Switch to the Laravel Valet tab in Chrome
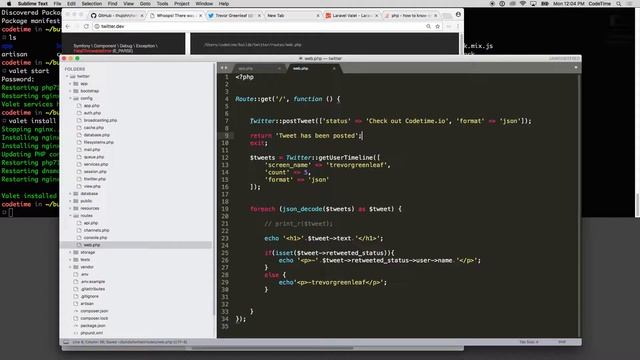Screen dimensions: 640x360 pos(351,16)
